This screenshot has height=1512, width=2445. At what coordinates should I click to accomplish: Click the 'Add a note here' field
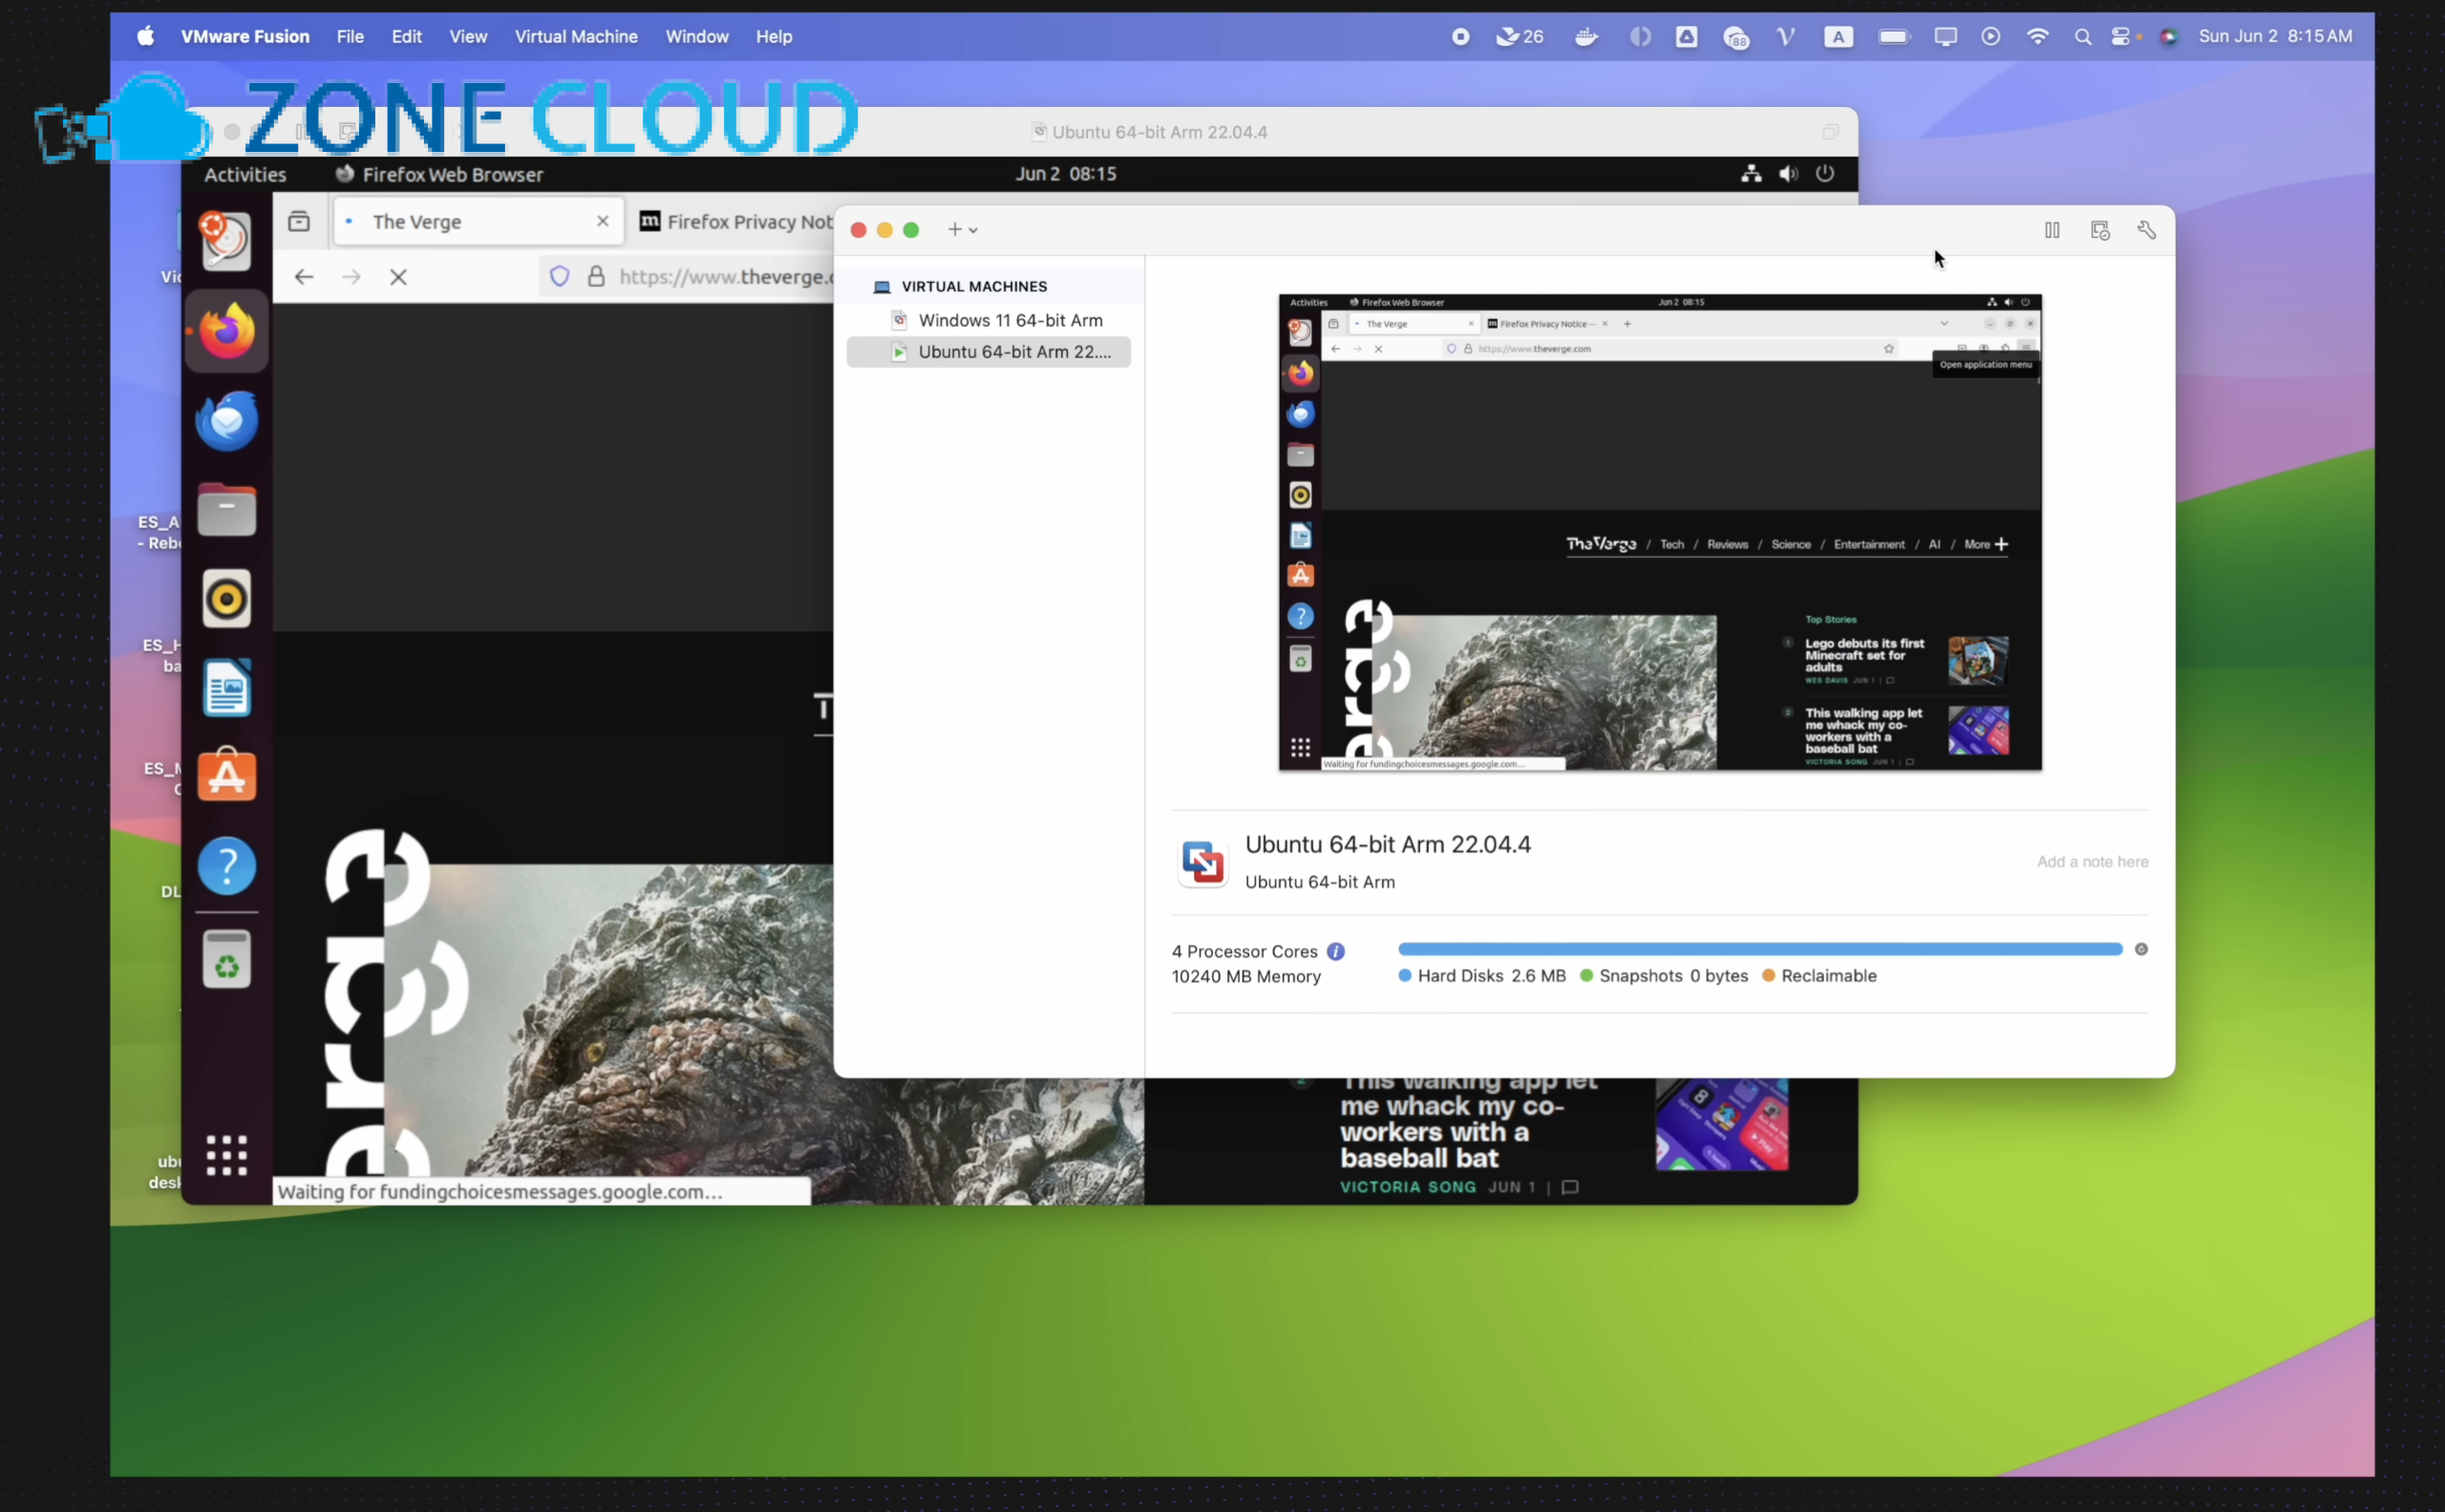2093,861
